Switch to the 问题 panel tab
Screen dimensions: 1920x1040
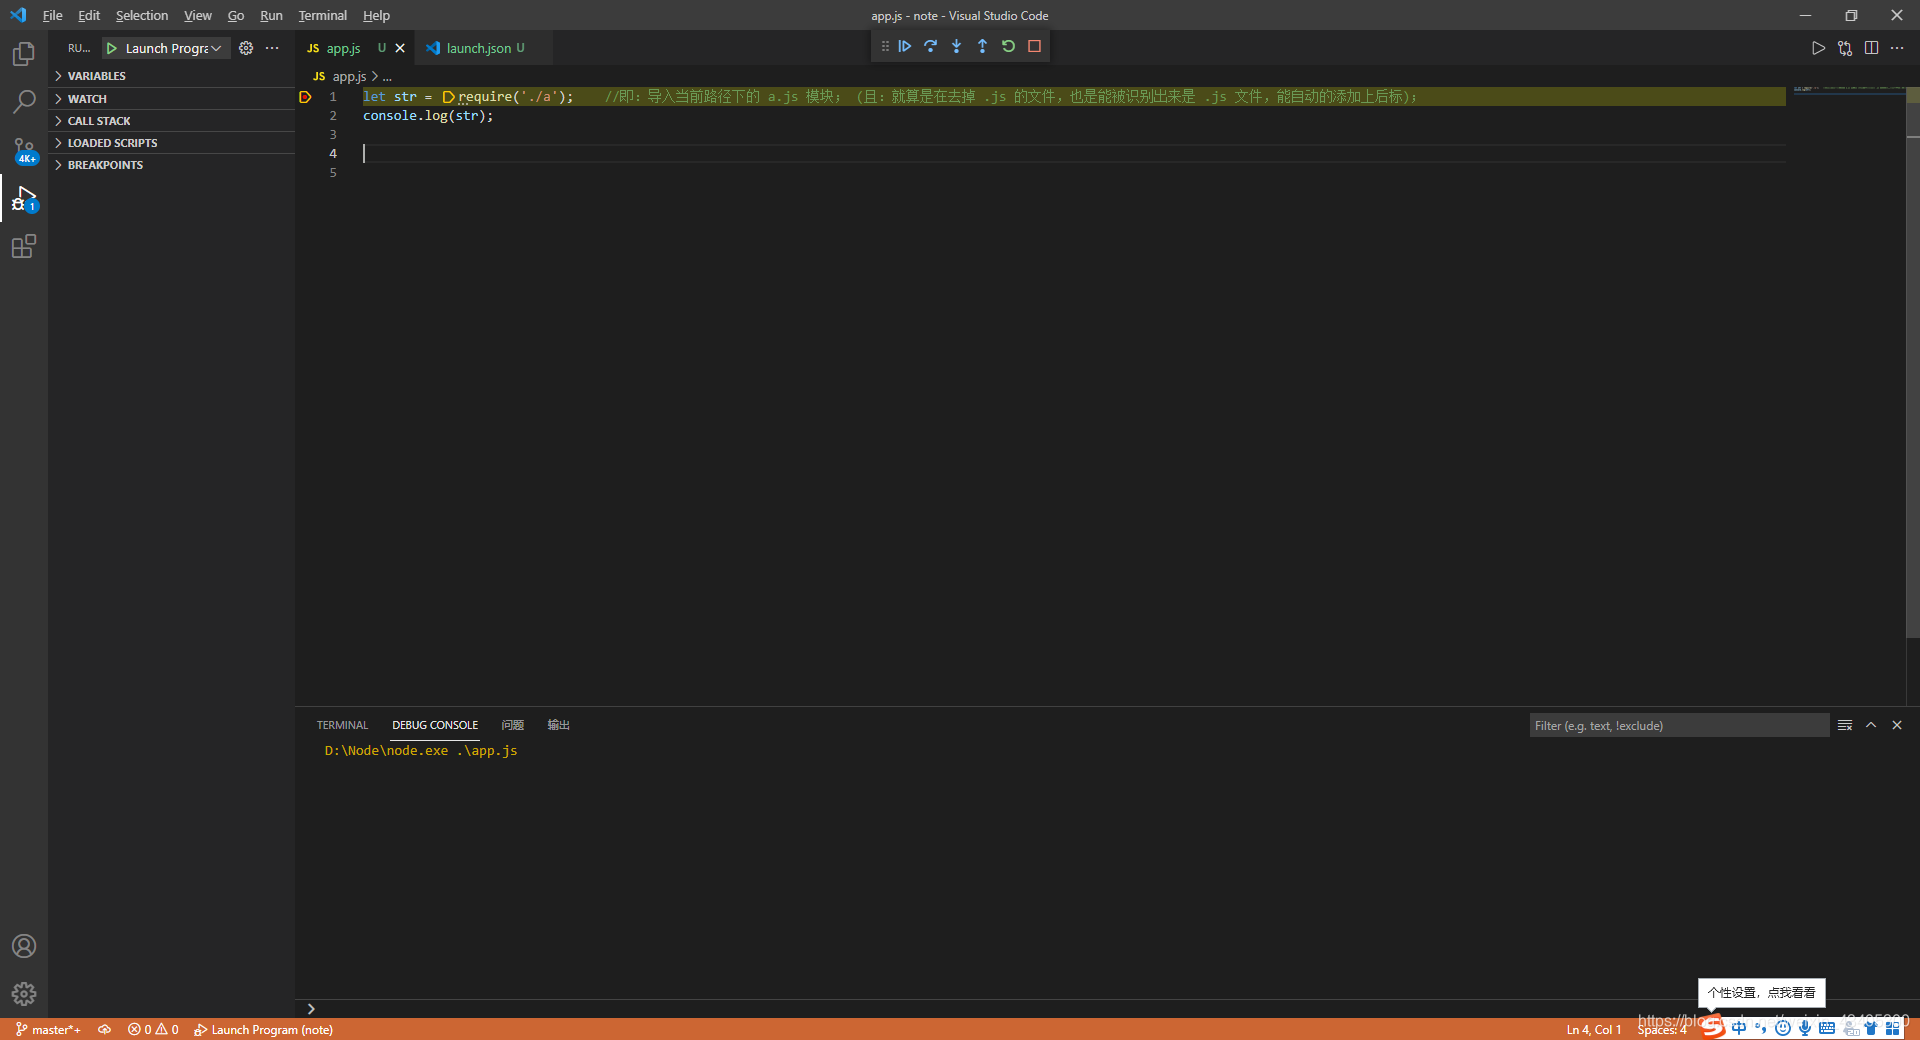point(512,725)
